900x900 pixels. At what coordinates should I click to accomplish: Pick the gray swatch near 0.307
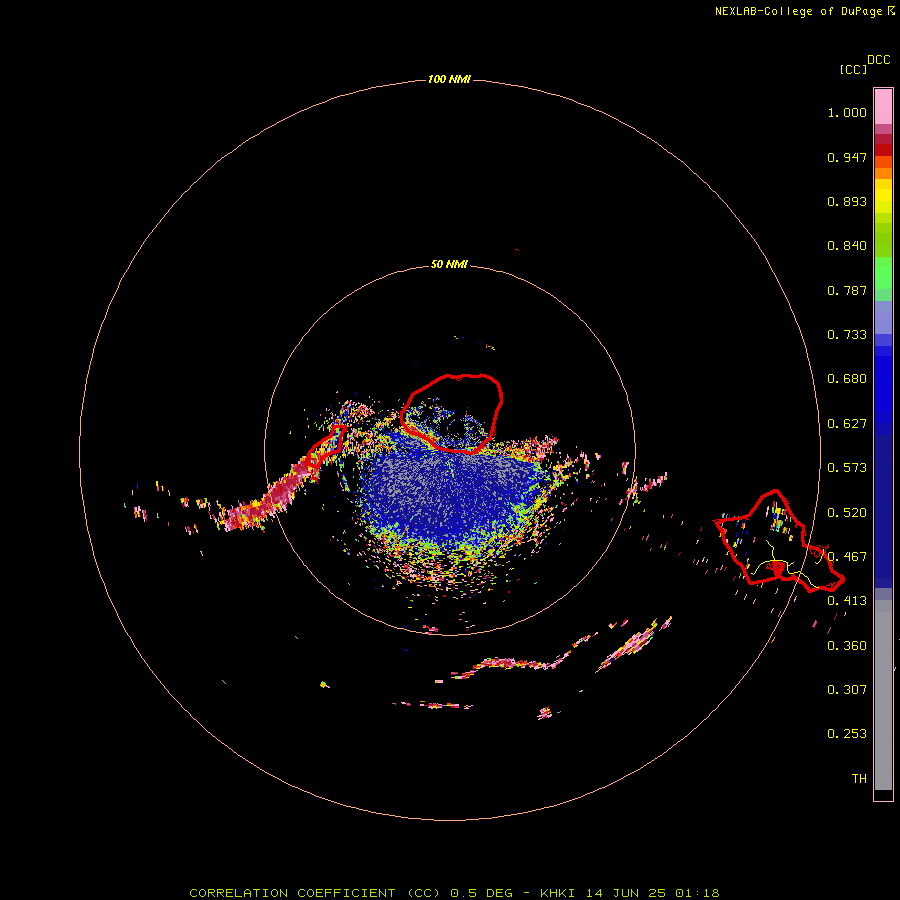coord(883,695)
